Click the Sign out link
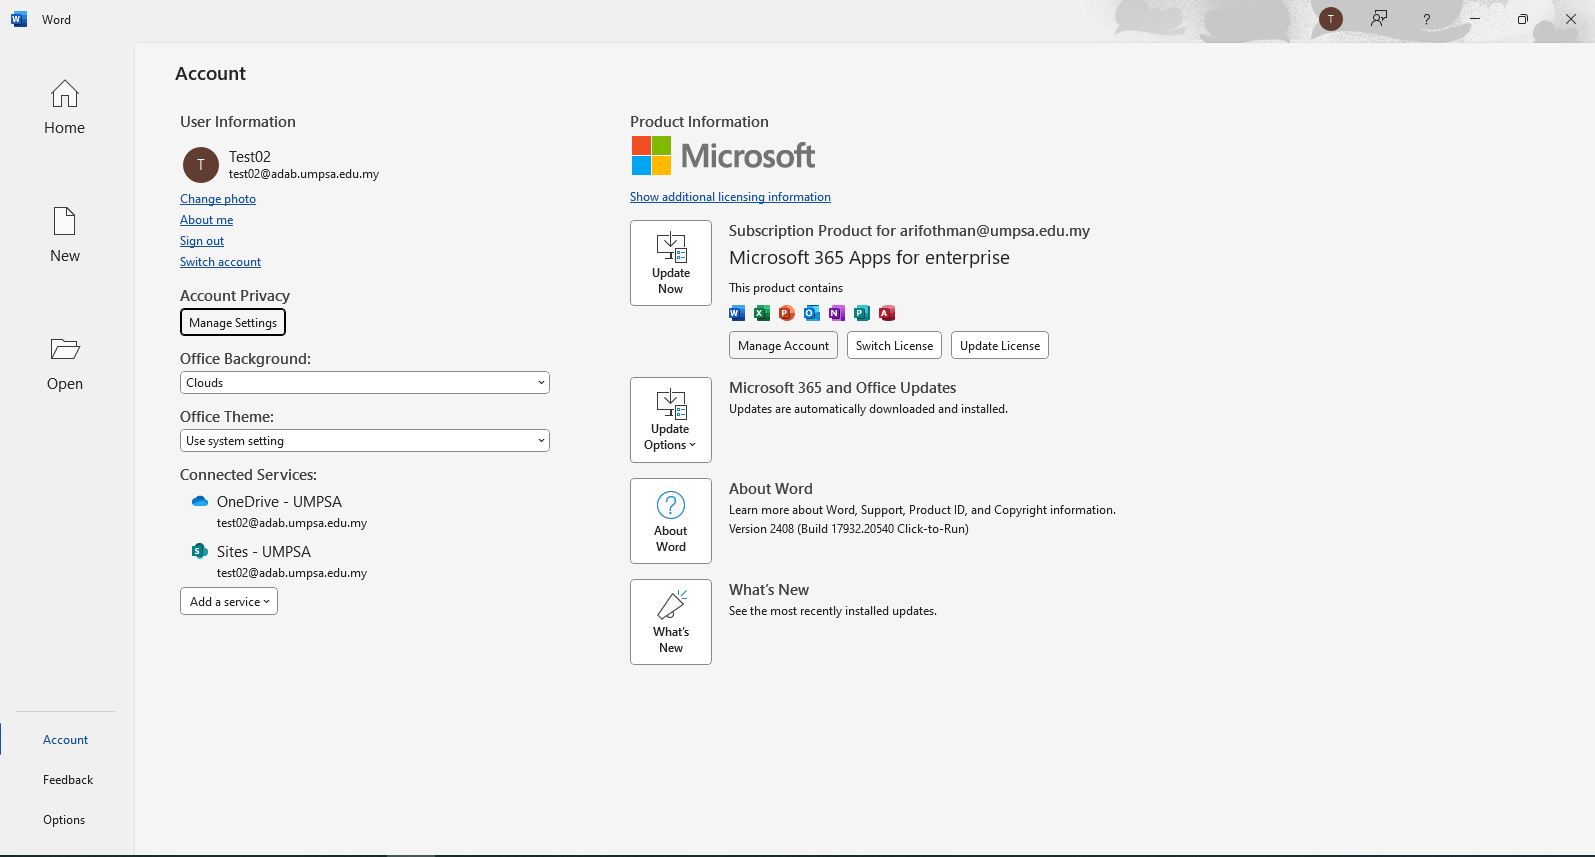 (202, 241)
